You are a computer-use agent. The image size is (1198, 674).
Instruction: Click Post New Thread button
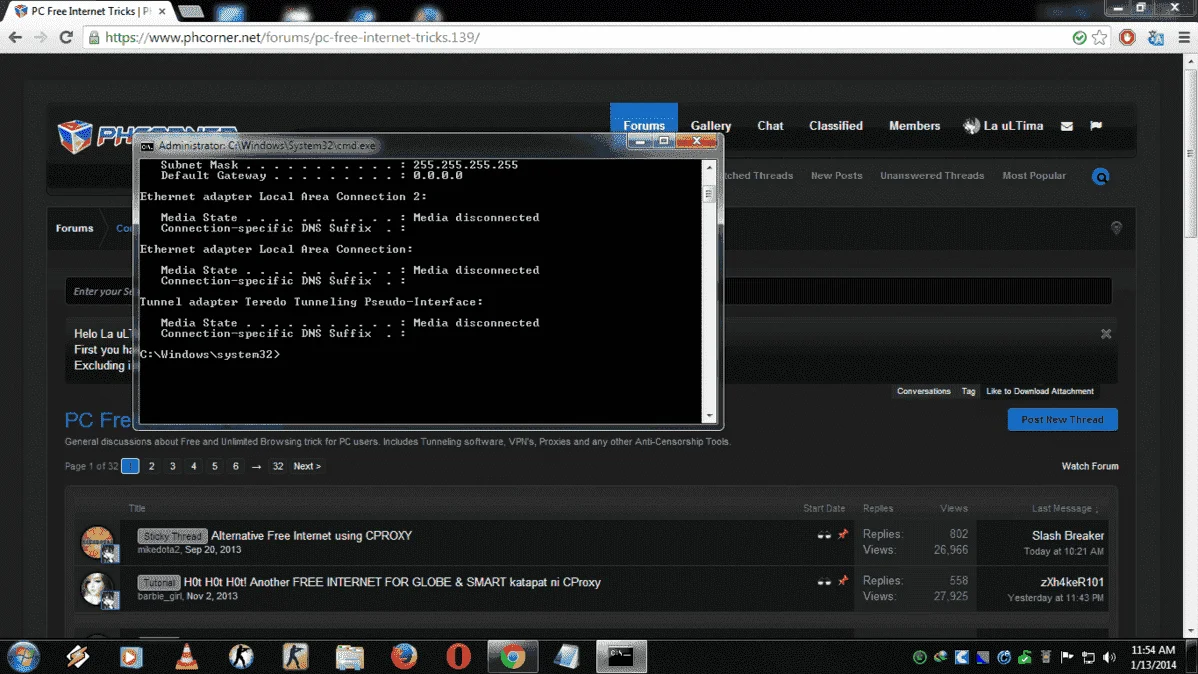(x=1062, y=420)
